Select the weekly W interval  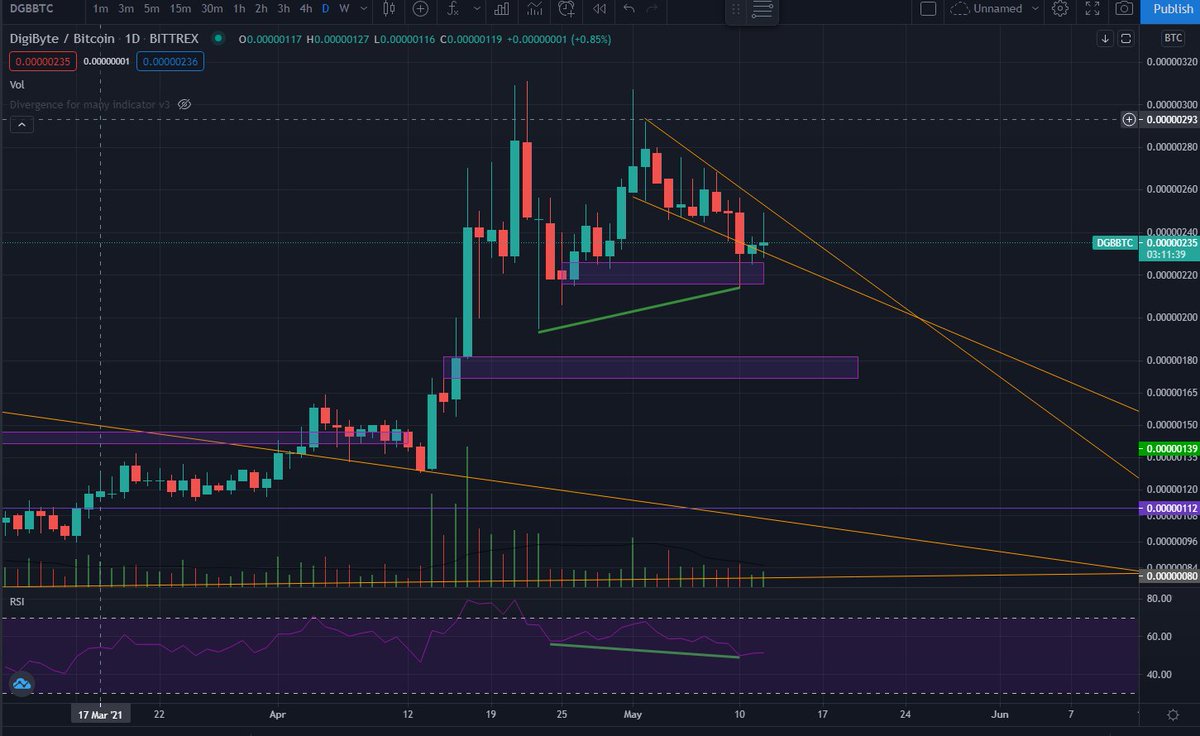[x=344, y=9]
